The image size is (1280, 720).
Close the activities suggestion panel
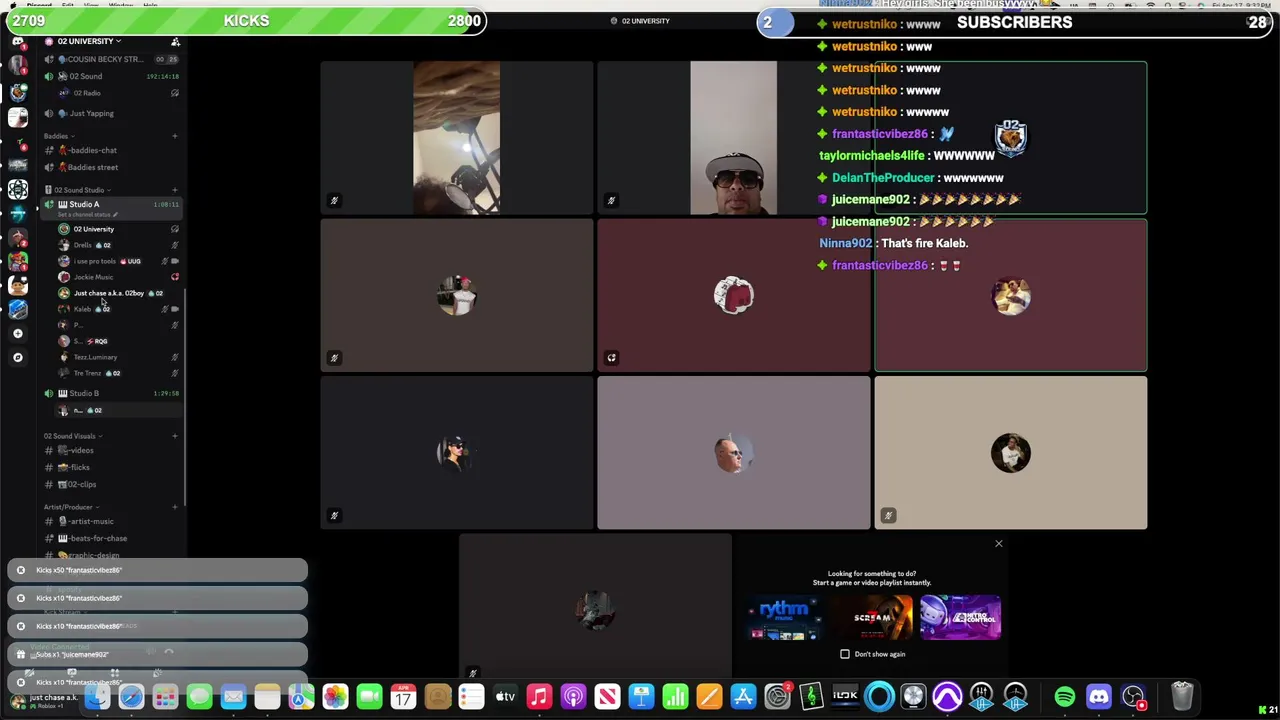(998, 544)
